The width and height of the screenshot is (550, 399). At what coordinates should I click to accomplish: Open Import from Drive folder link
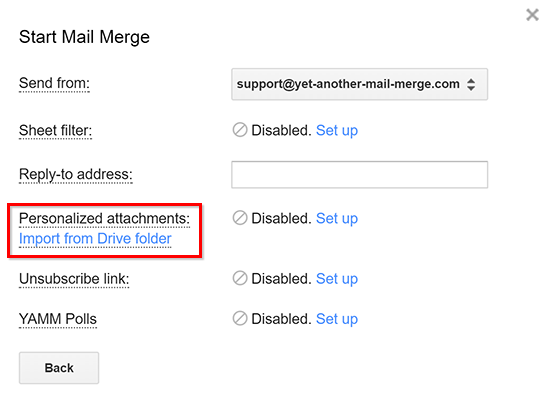95,239
